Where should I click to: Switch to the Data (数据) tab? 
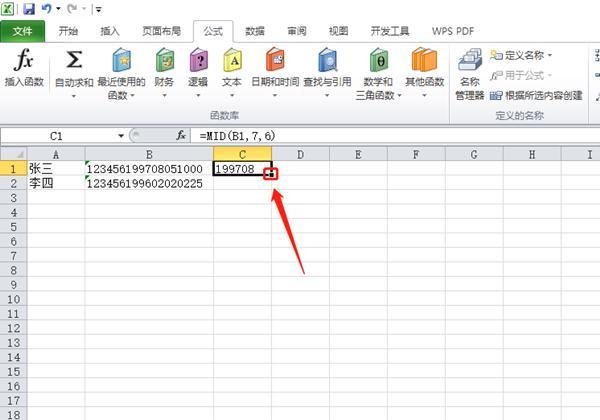[255, 31]
